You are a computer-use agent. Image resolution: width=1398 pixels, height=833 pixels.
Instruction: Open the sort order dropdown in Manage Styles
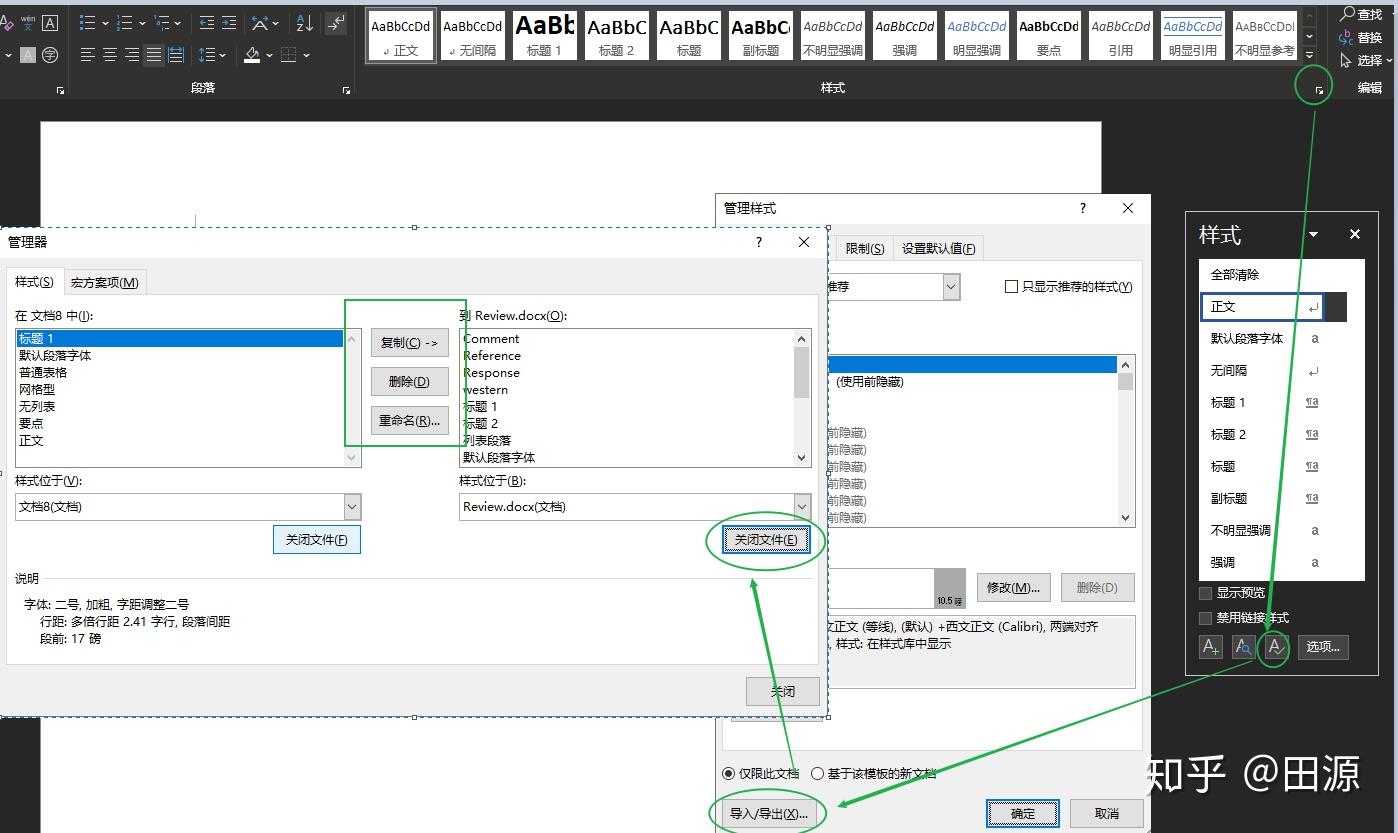[x=950, y=287]
